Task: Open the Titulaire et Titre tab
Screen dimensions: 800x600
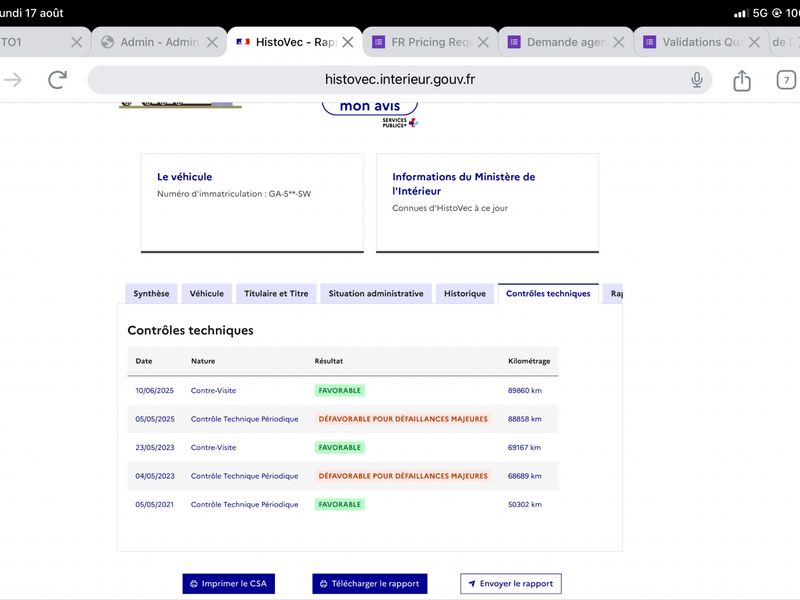Action: point(276,293)
